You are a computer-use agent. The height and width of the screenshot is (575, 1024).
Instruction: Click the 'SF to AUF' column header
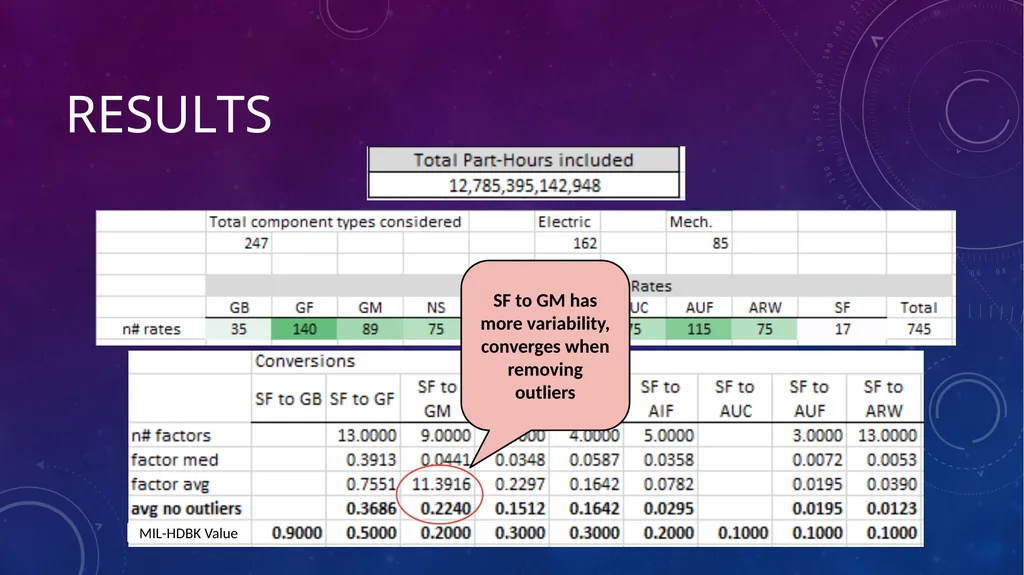point(809,399)
